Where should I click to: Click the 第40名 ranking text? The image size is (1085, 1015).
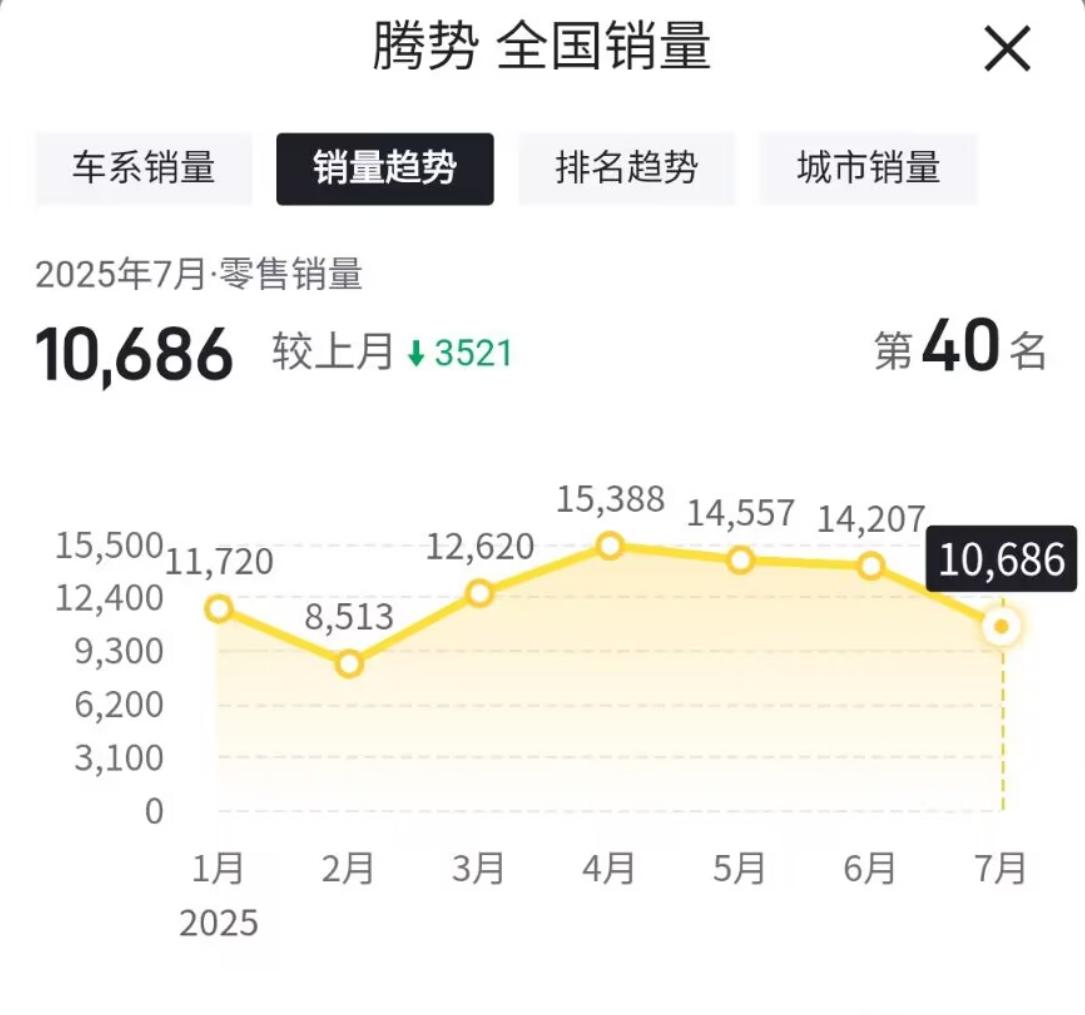coord(960,347)
